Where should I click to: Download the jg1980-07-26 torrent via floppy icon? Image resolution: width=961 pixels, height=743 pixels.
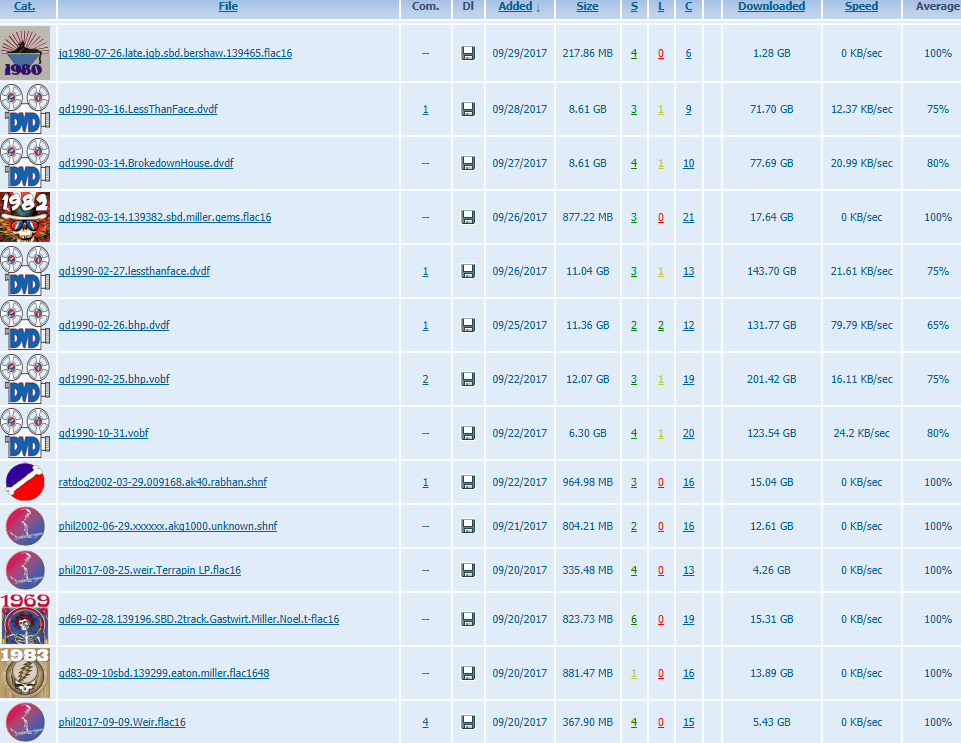click(x=468, y=53)
